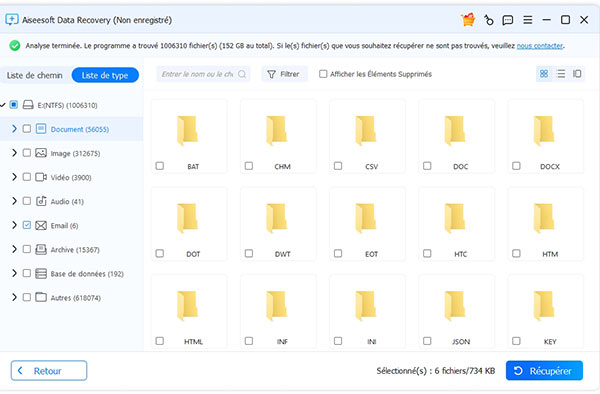The height and width of the screenshot is (394, 600).
Task: Click the E:(NTFS) drive icon
Action: click(28, 105)
